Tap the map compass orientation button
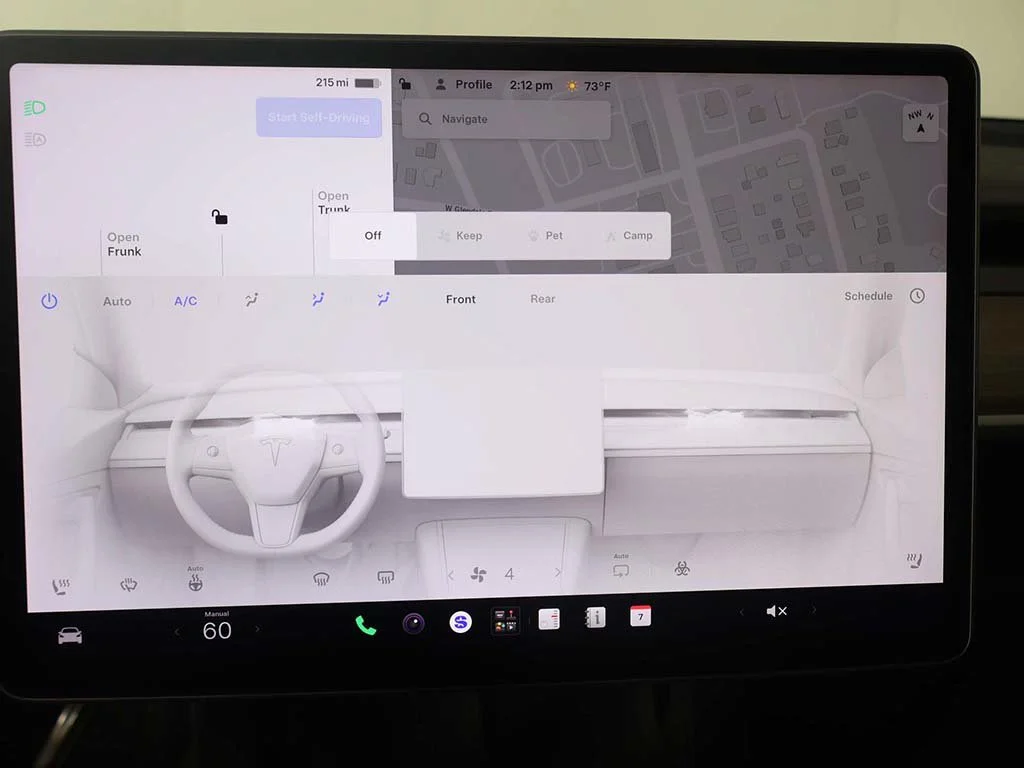The height and width of the screenshot is (768, 1024). tap(920, 122)
